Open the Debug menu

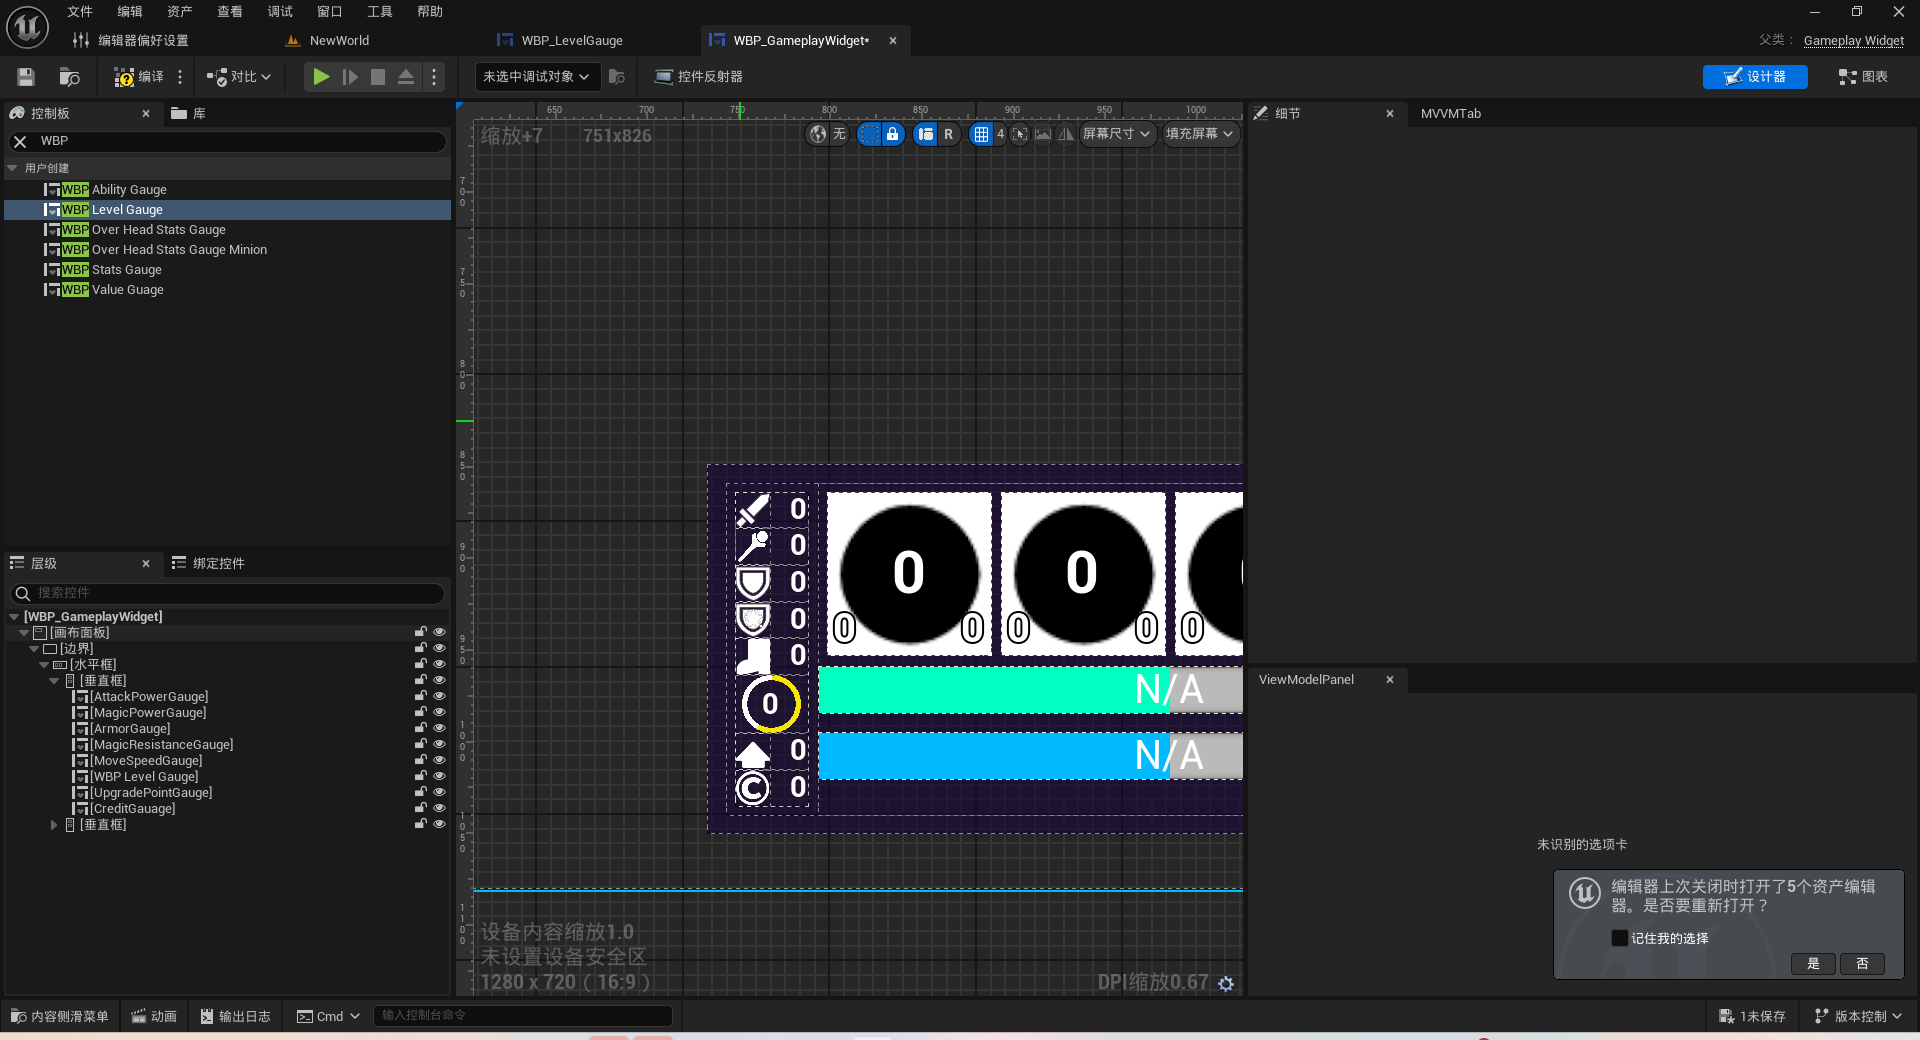280,12
